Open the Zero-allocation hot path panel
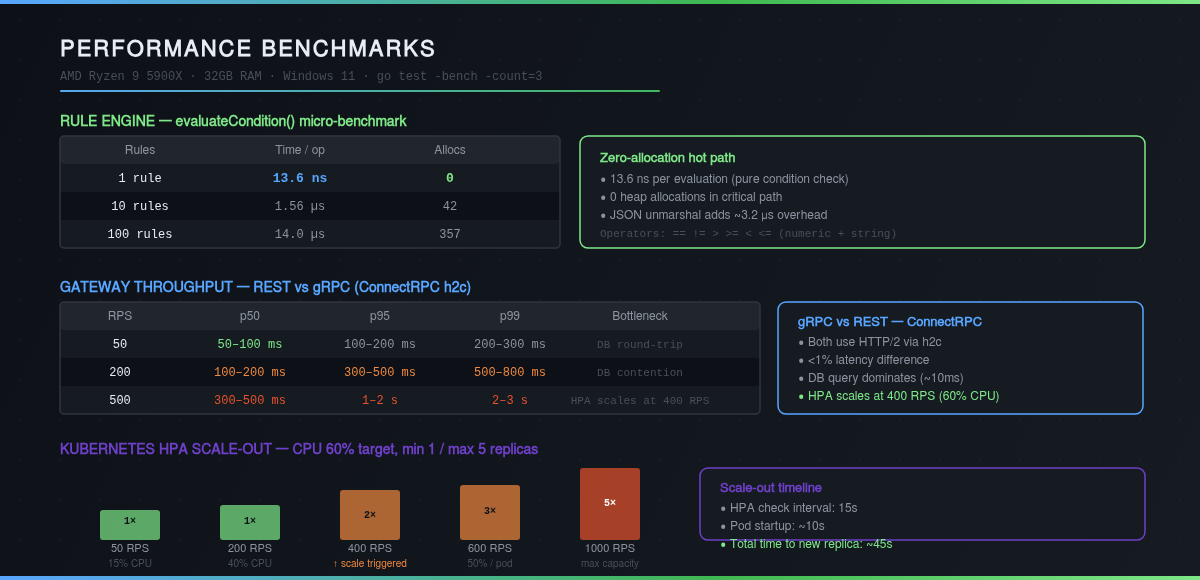Screen dimensions: 1200x580 862,191
